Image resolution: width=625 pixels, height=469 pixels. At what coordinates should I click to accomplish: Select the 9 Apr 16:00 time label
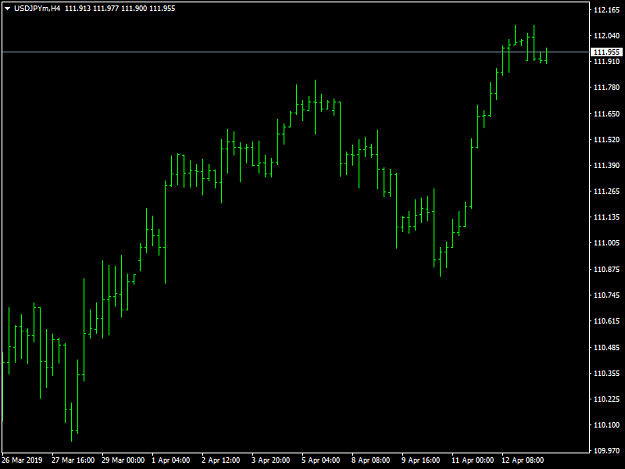coord(421,460)
